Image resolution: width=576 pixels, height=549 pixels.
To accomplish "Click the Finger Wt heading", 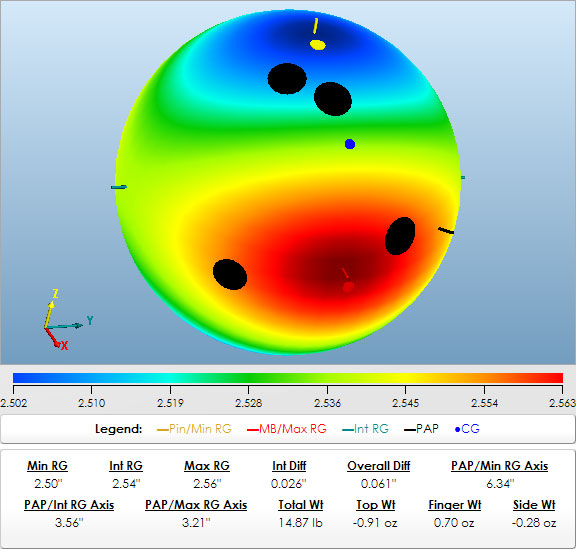I will [x=454, y=505].
